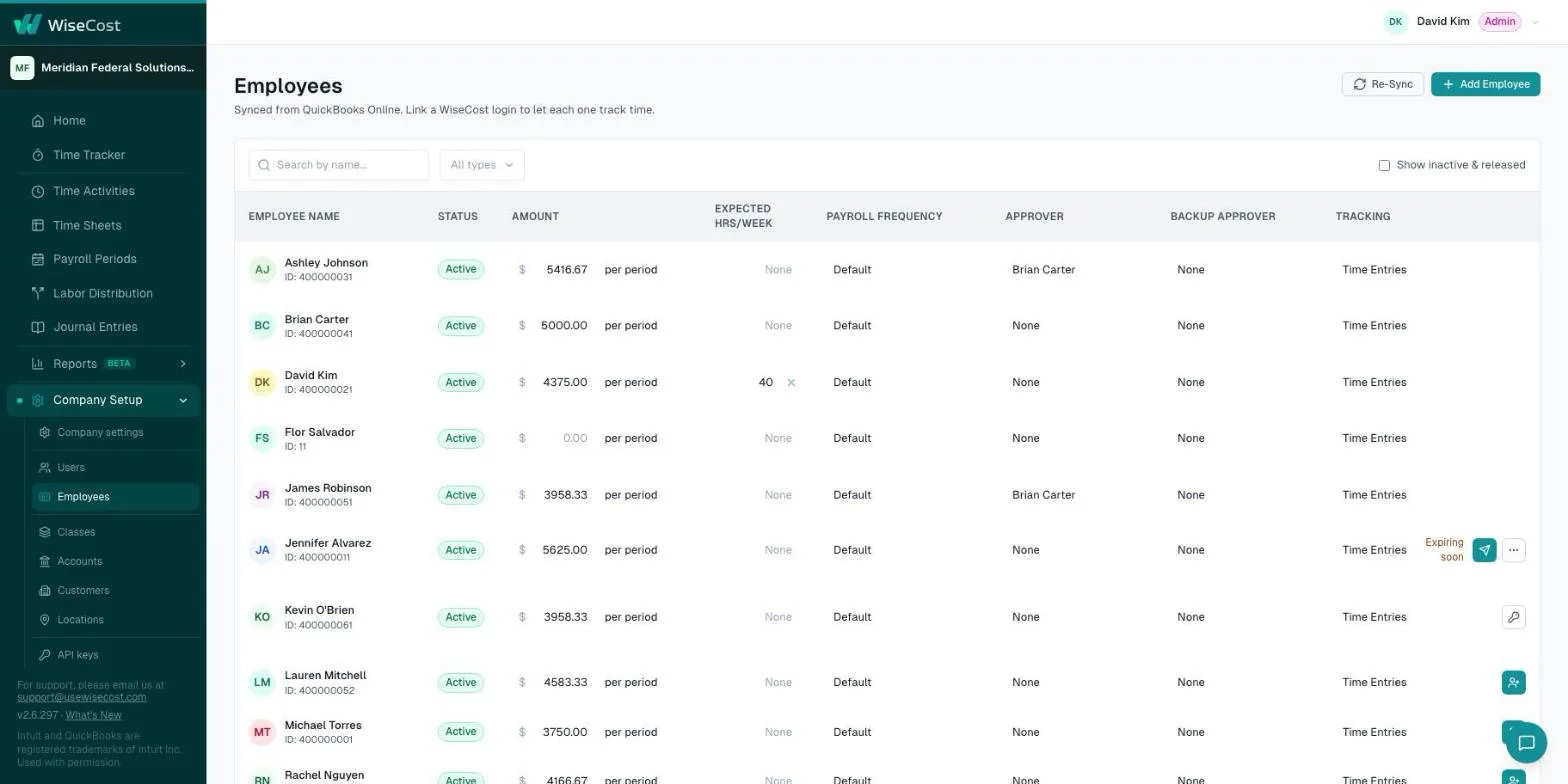
Task: Click the DK avatar in the top bar
Action: [x=1395, y=22]
